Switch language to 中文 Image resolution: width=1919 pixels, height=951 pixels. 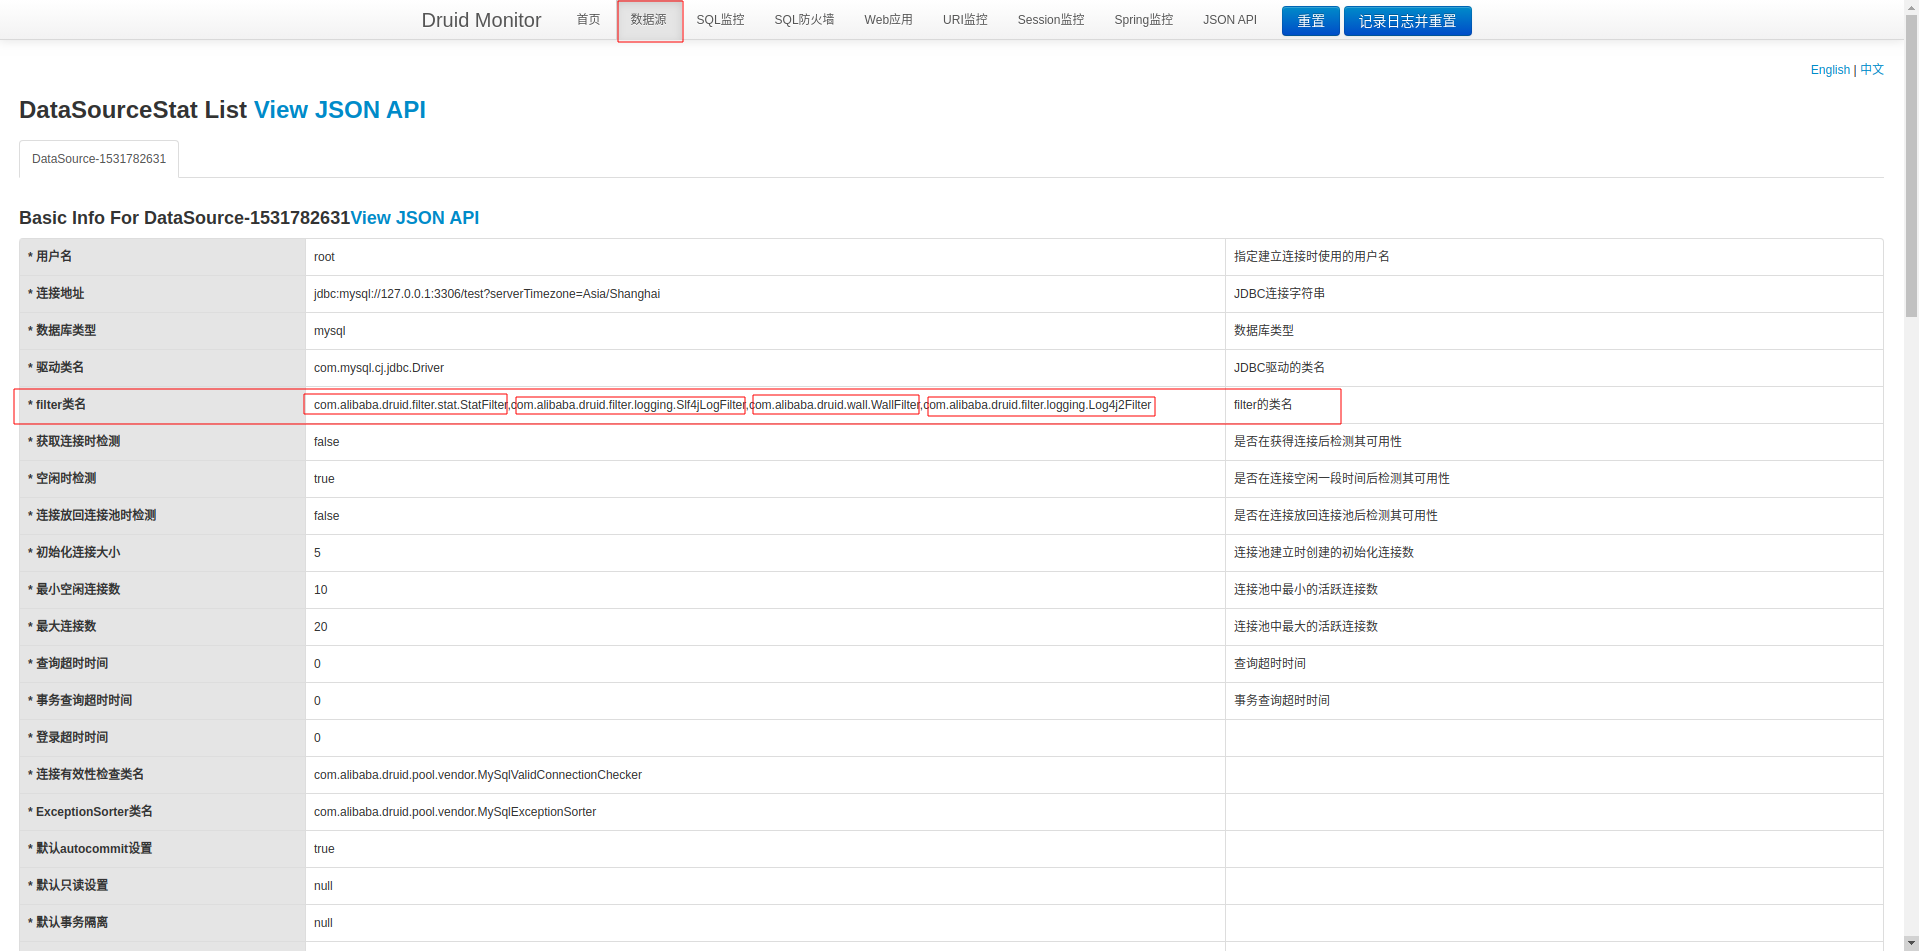(1872, 70)
